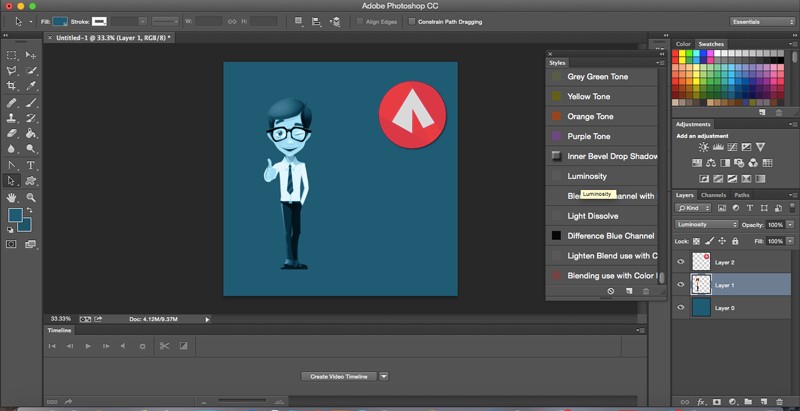This screenshot has height=411, width=800.
Task: Apply the Orange Tone style
Action: tap(602, 116)
